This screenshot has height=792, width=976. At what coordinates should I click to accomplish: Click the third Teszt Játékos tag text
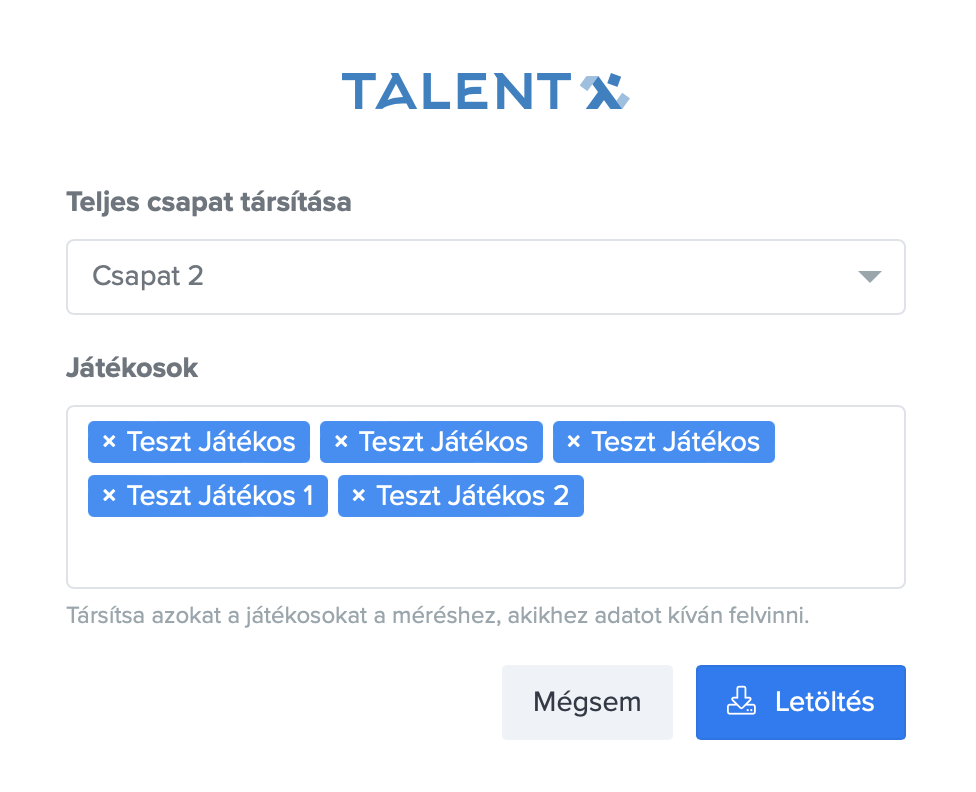click(x=675, y=442)
